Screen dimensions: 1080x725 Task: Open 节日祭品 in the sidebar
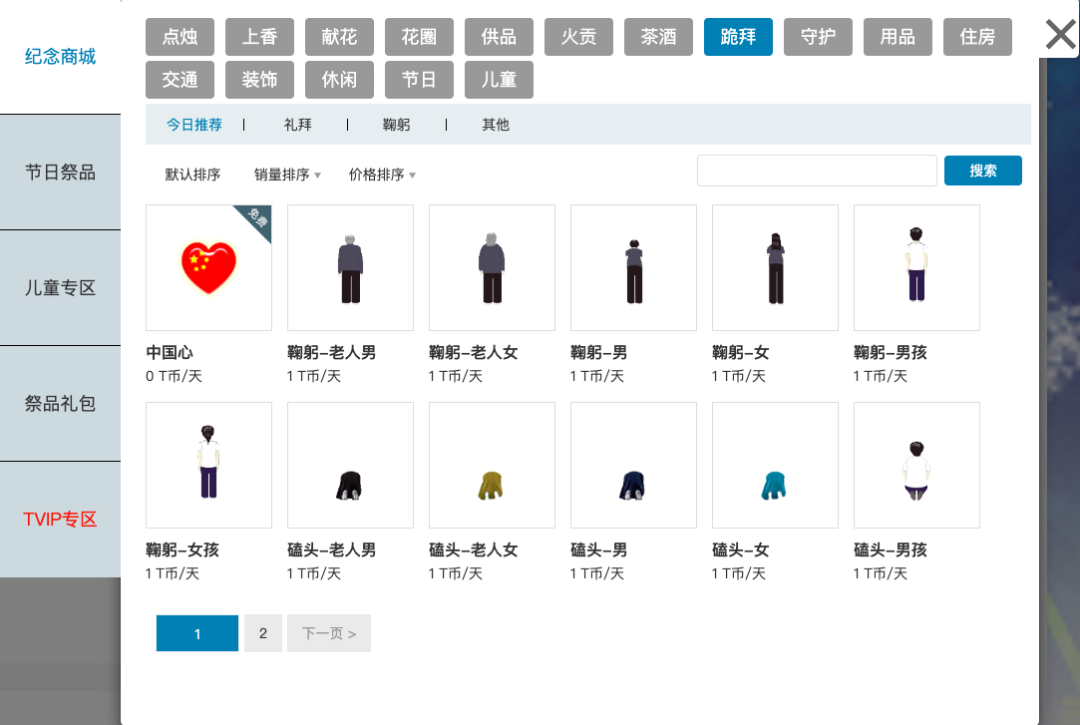(61, 172)
